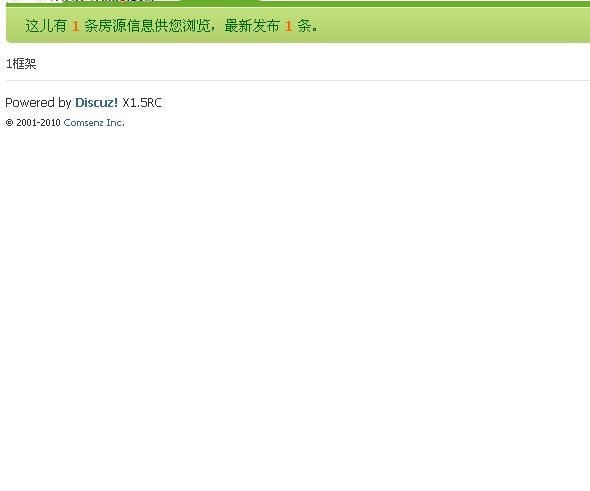
Task: Click the © 2001-2010 copyright text
Action: coord(33,123)
